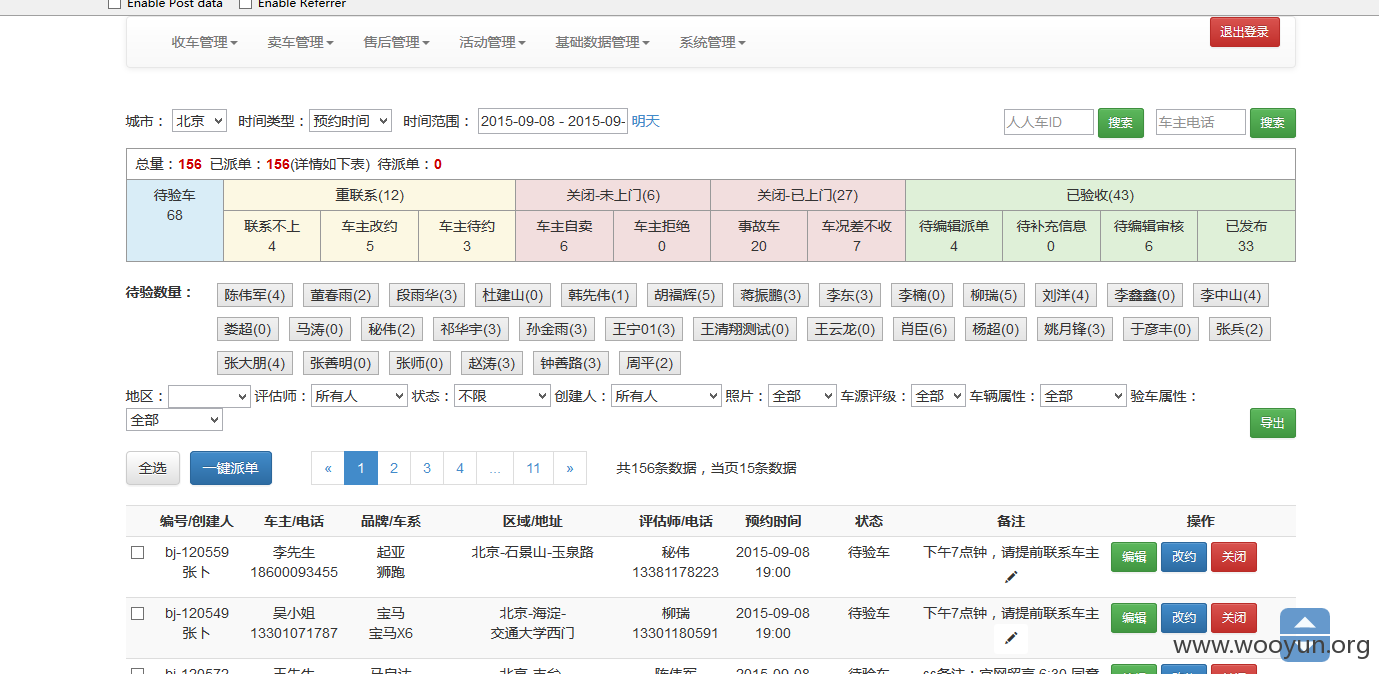
Task: Open the 评估师 dropdown
Action: click(x=359, y=396)
